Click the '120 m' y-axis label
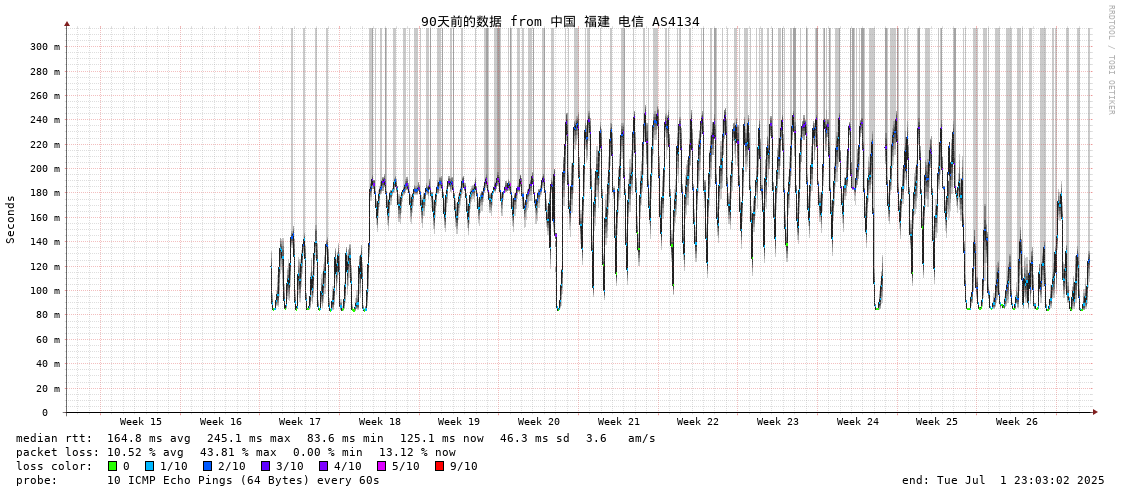Screen dimensions: 1121x494 point(44,267)
